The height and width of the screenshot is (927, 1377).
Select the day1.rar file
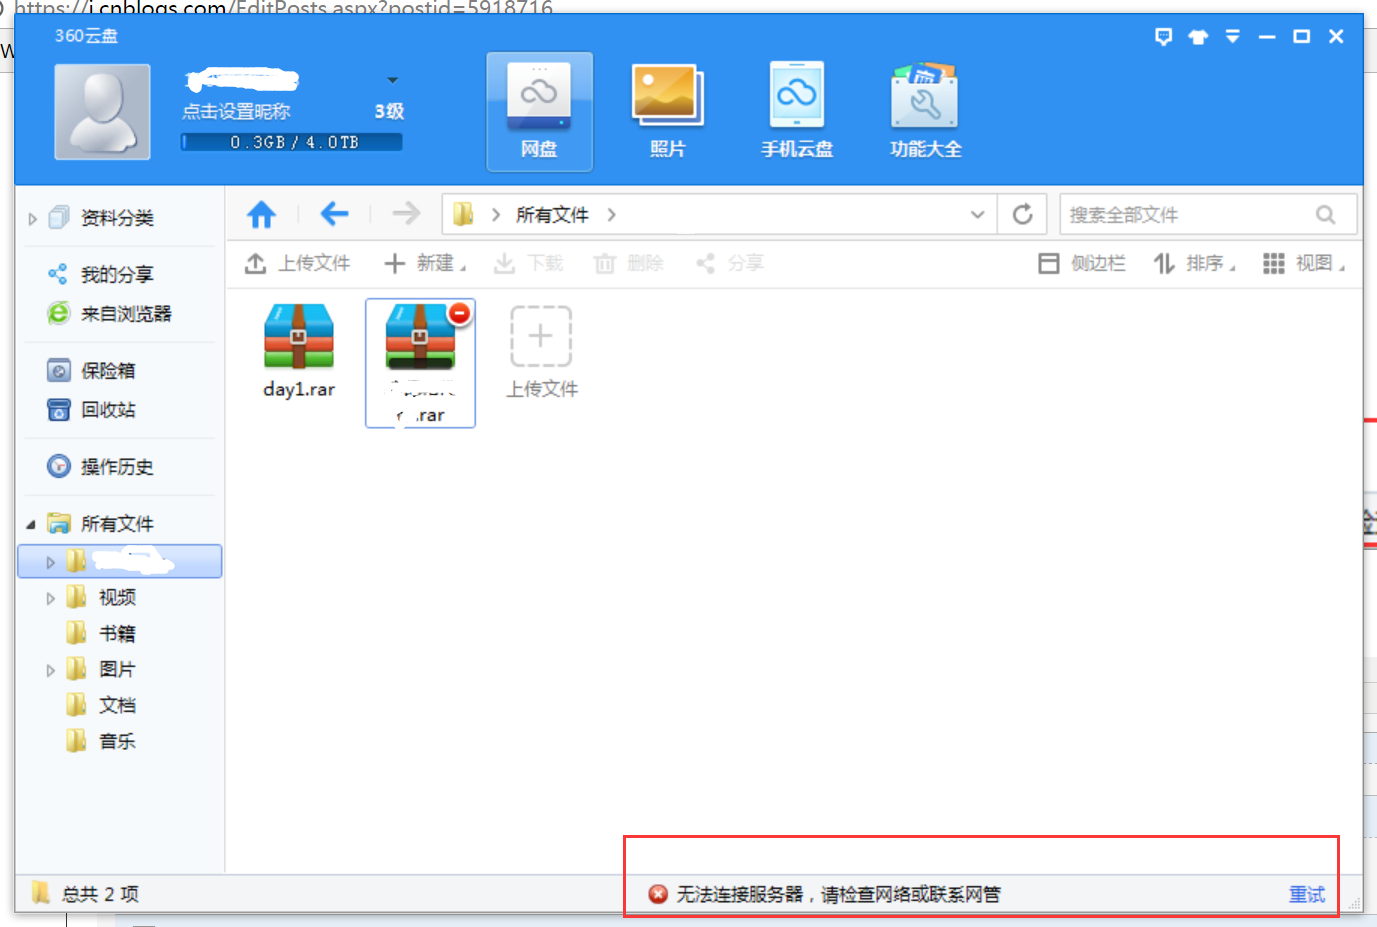(x=299, y=350)
